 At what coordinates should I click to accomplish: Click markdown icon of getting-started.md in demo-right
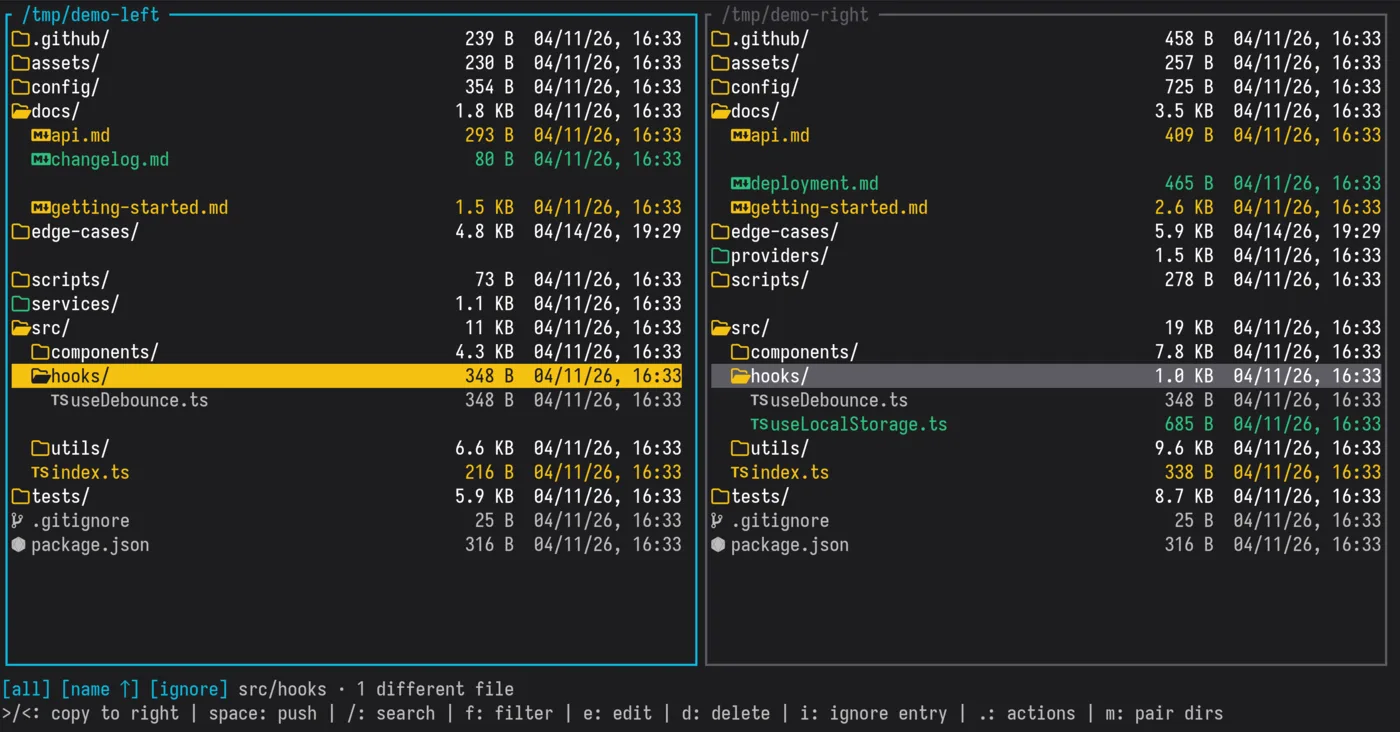740,208
